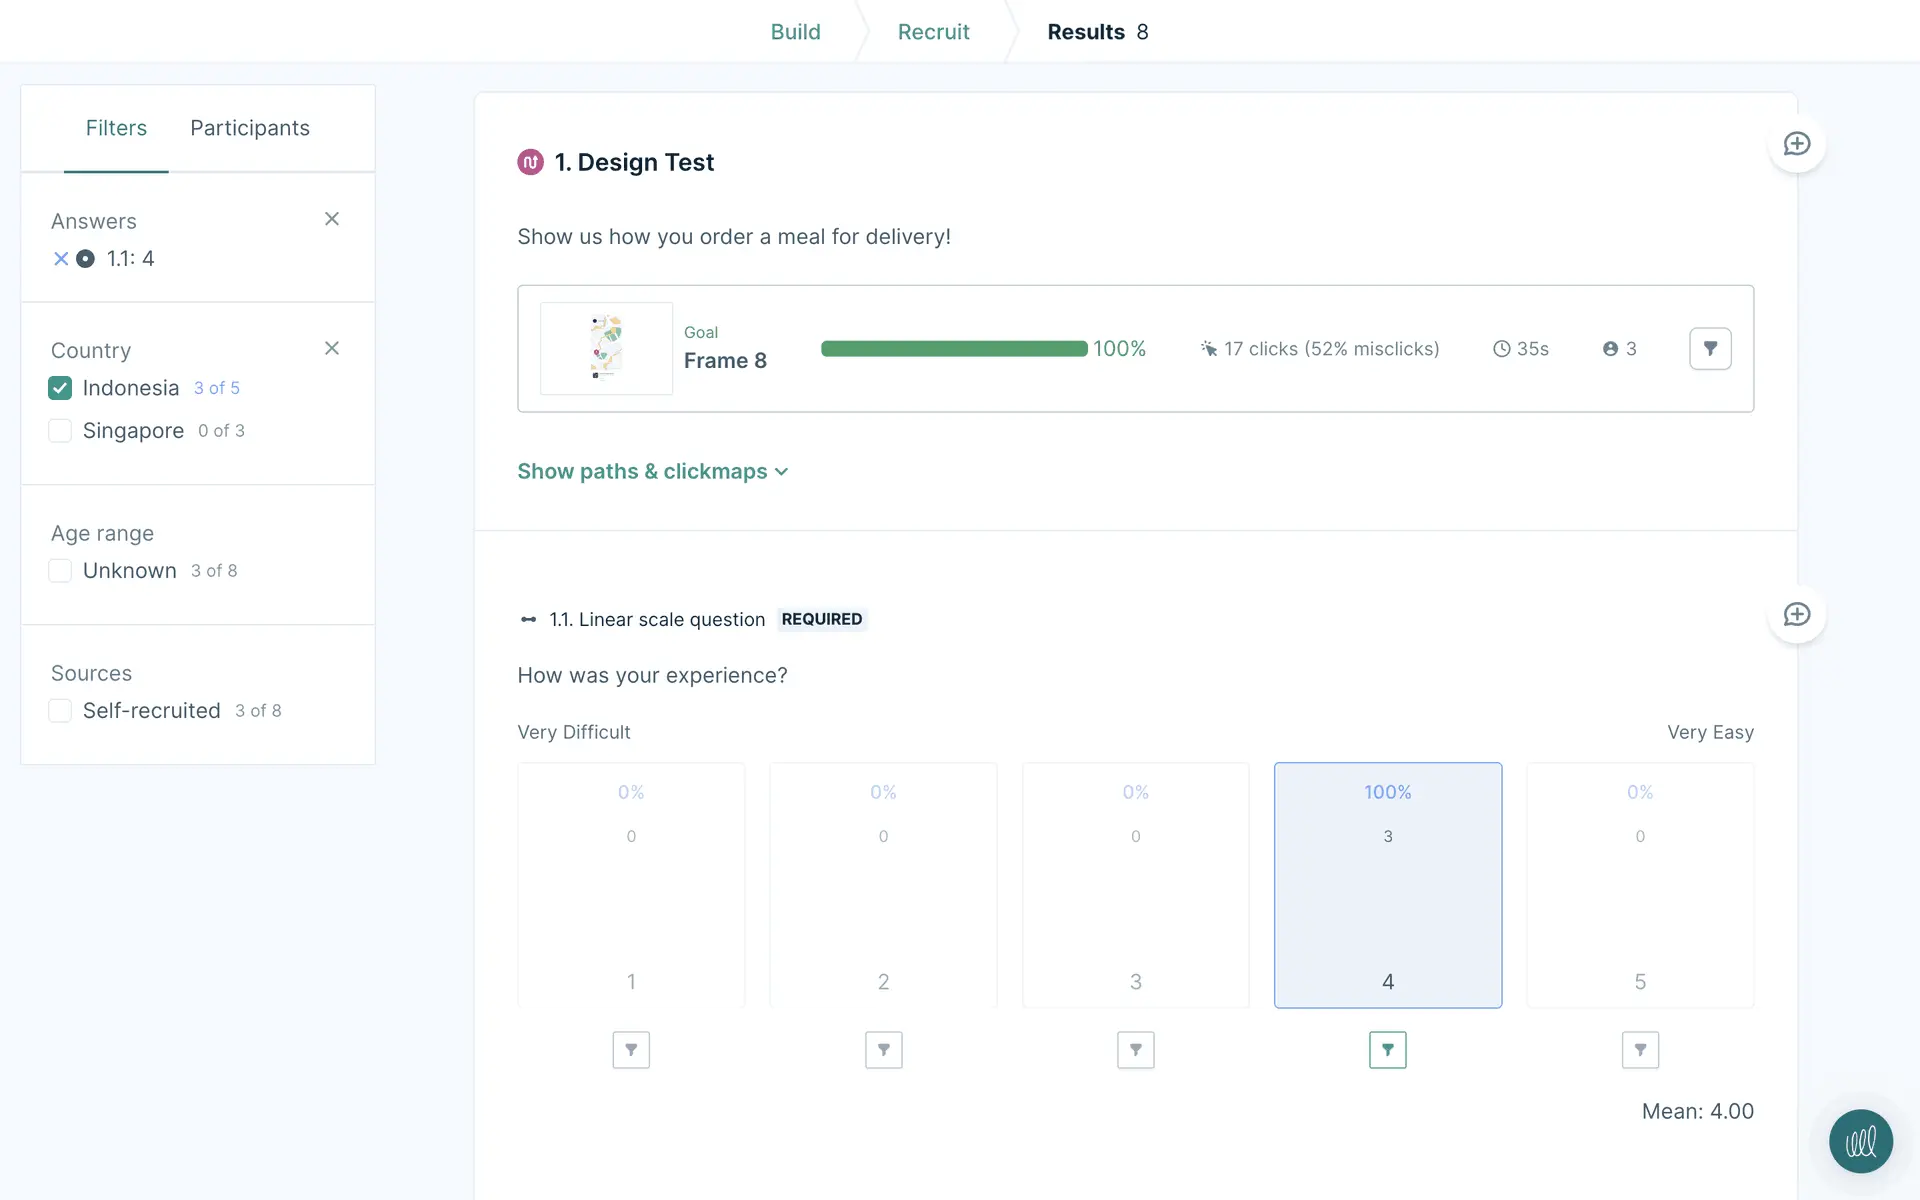Clear the Country filter section

(332, 348)
